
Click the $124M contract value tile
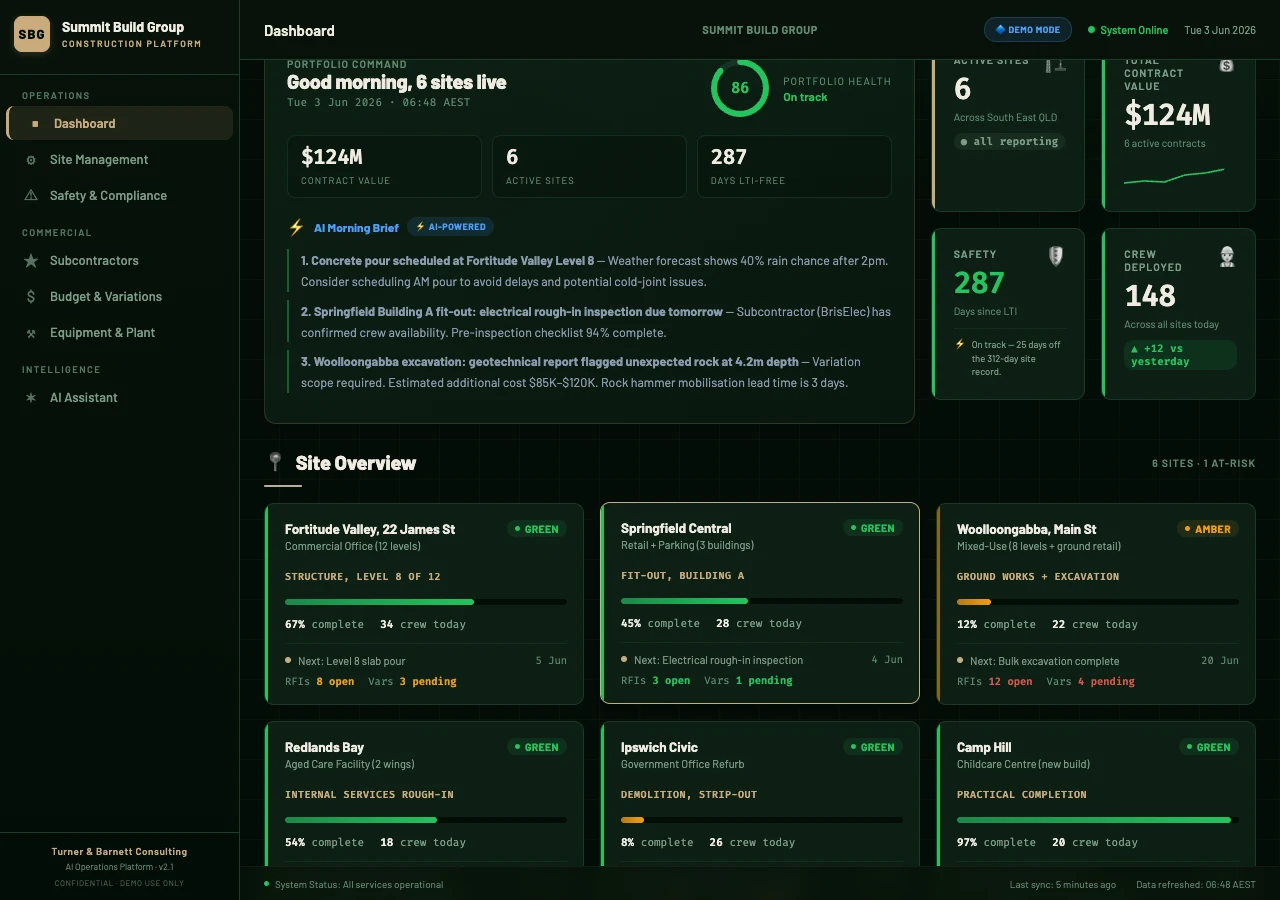pos(384,166)
